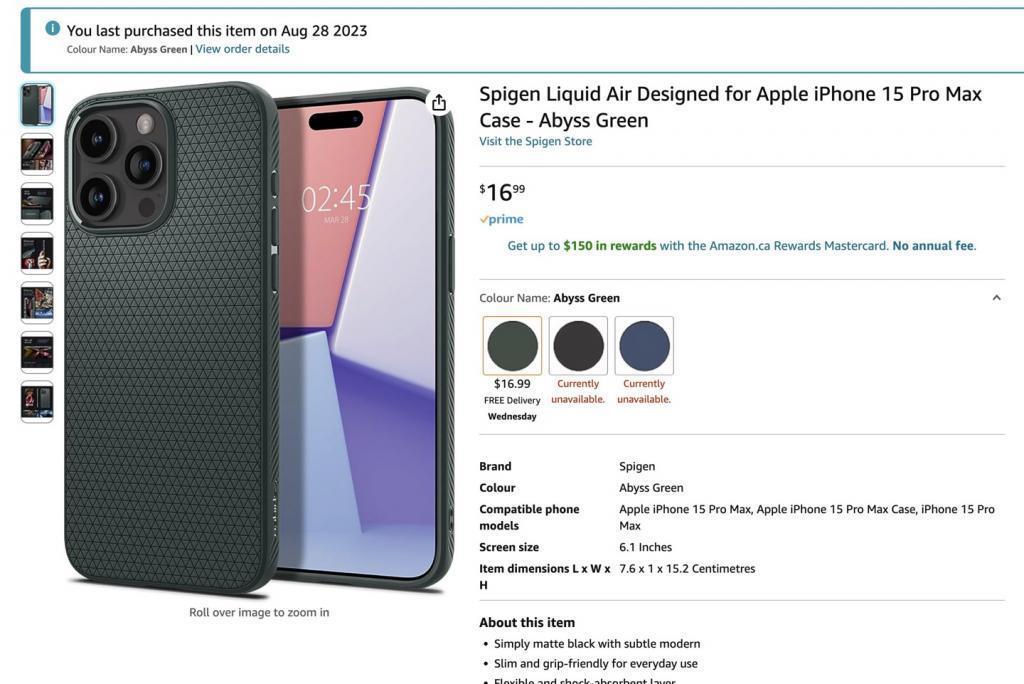Select the first gallery thumbnail
Viewport: 1024px width, 684px height.
(x=36, y=105)
